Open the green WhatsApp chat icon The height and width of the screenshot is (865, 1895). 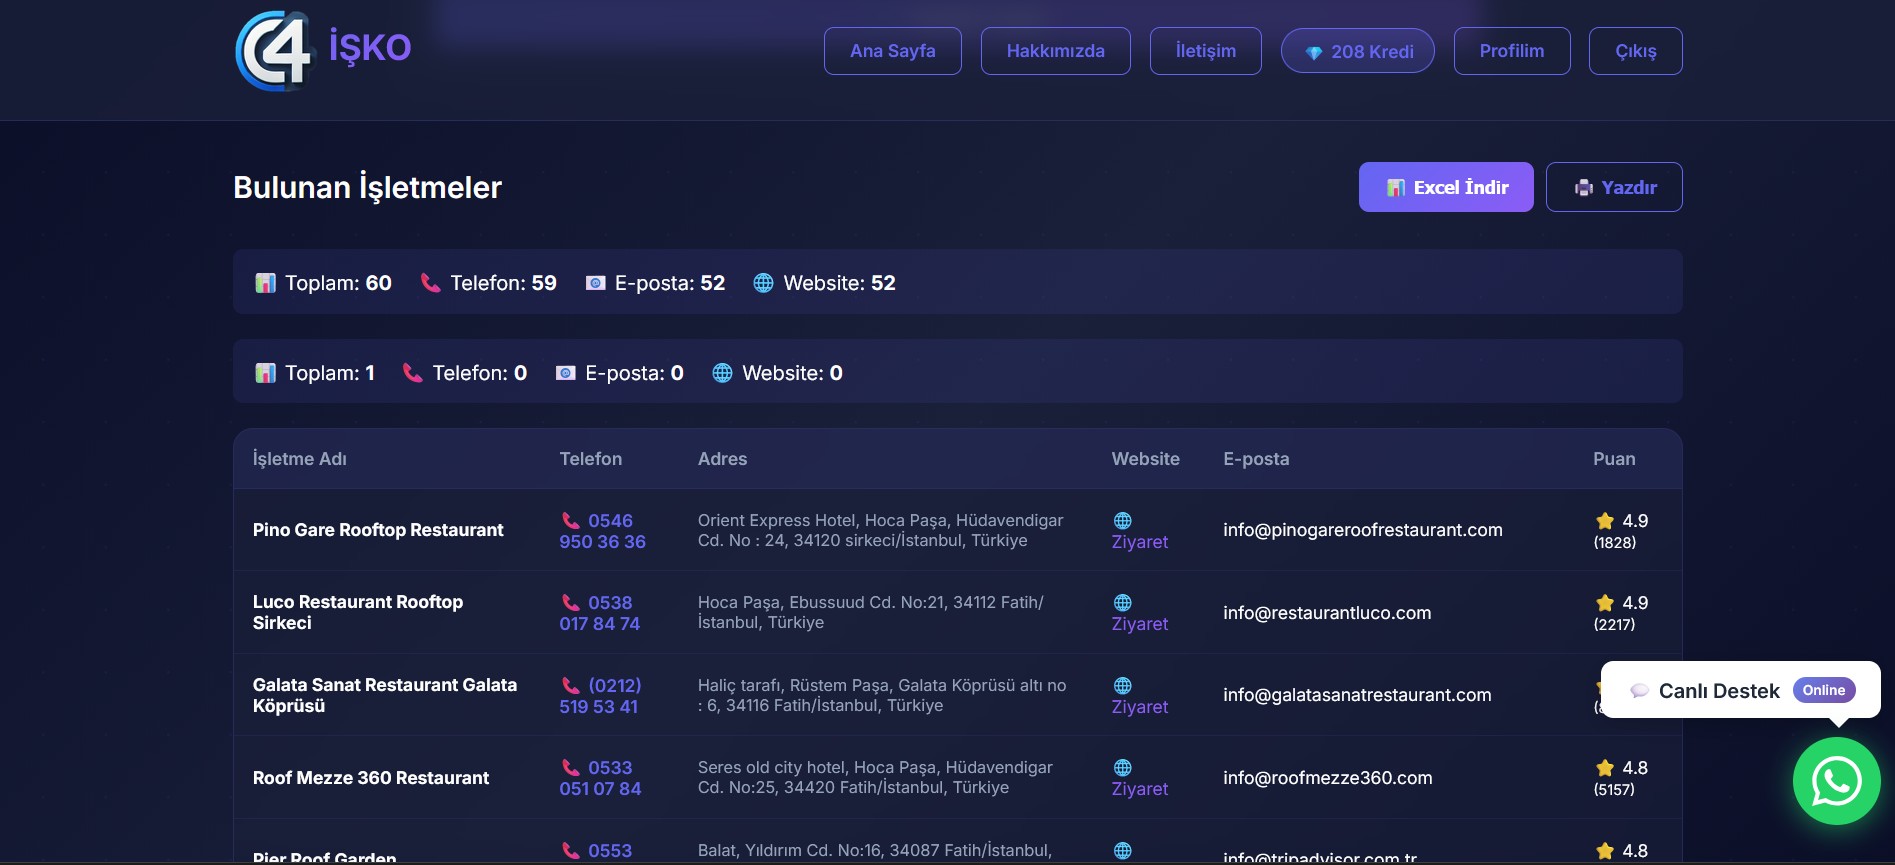[1836, 781]
